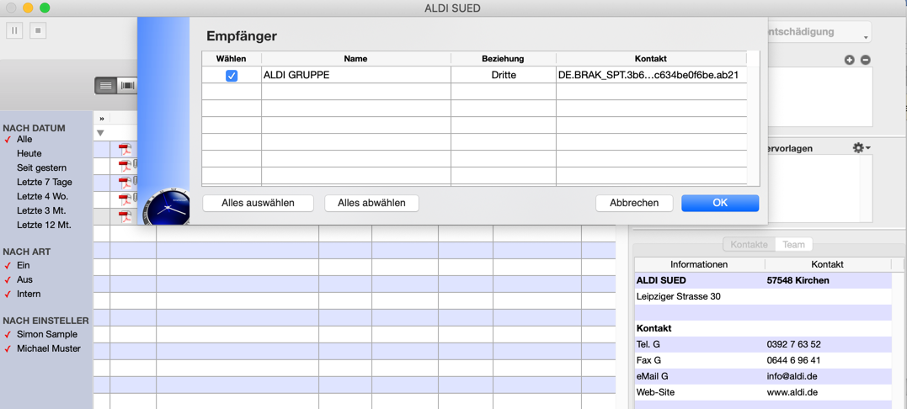
Task: Click the plus icon in the right panel
Action: click(x=850, y=60)
